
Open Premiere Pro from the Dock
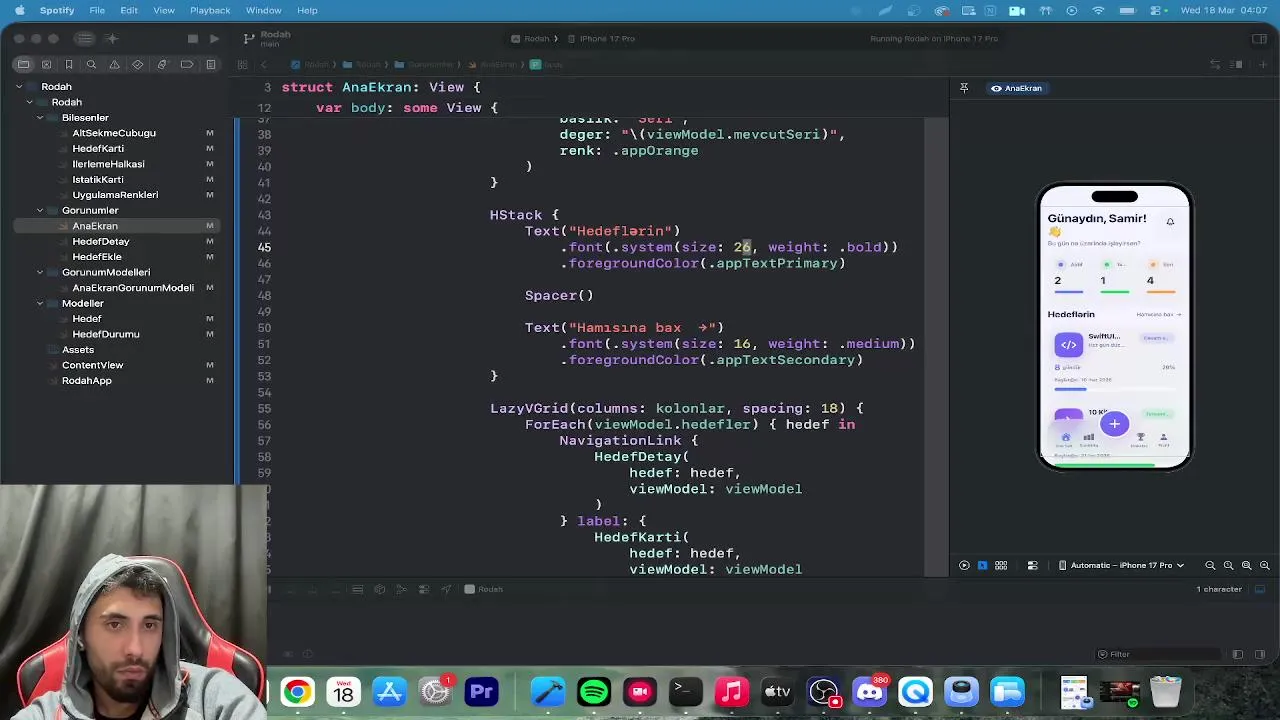482,692
